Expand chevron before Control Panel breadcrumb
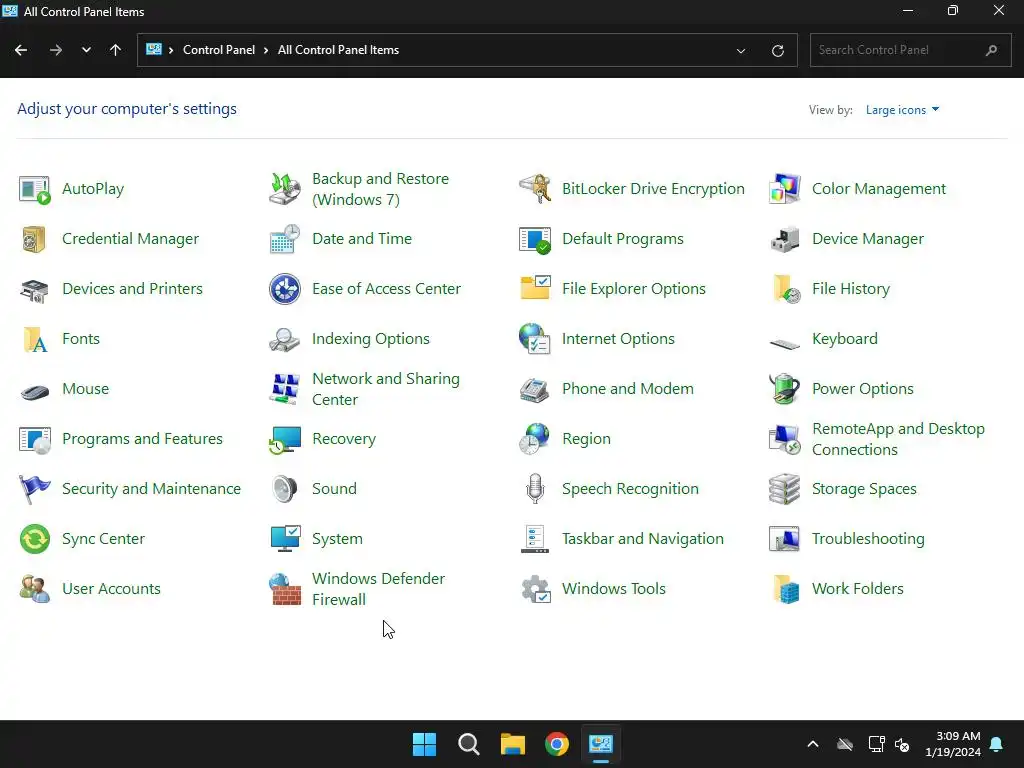Image resolution: width=1024 pixels, height=768 pixels. (x=171, y=50)
